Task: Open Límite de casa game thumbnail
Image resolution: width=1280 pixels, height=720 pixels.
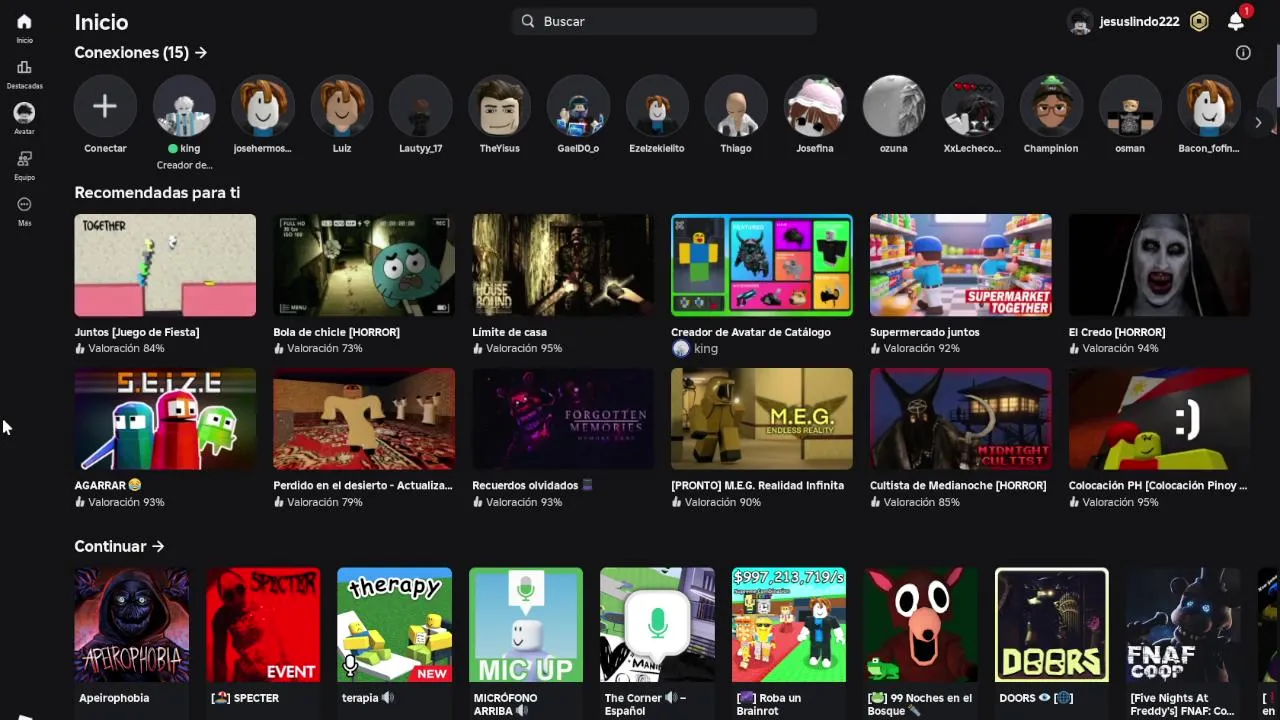Action: [x=563, y=265]
